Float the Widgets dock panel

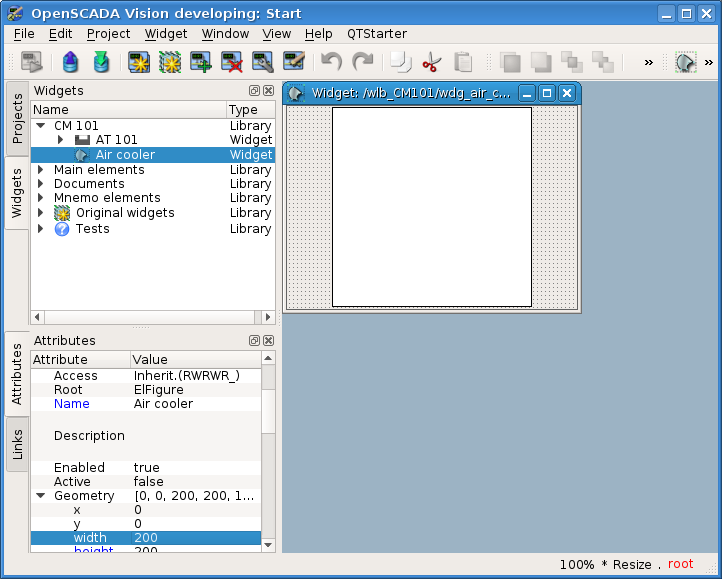click(x=254, y=90)
